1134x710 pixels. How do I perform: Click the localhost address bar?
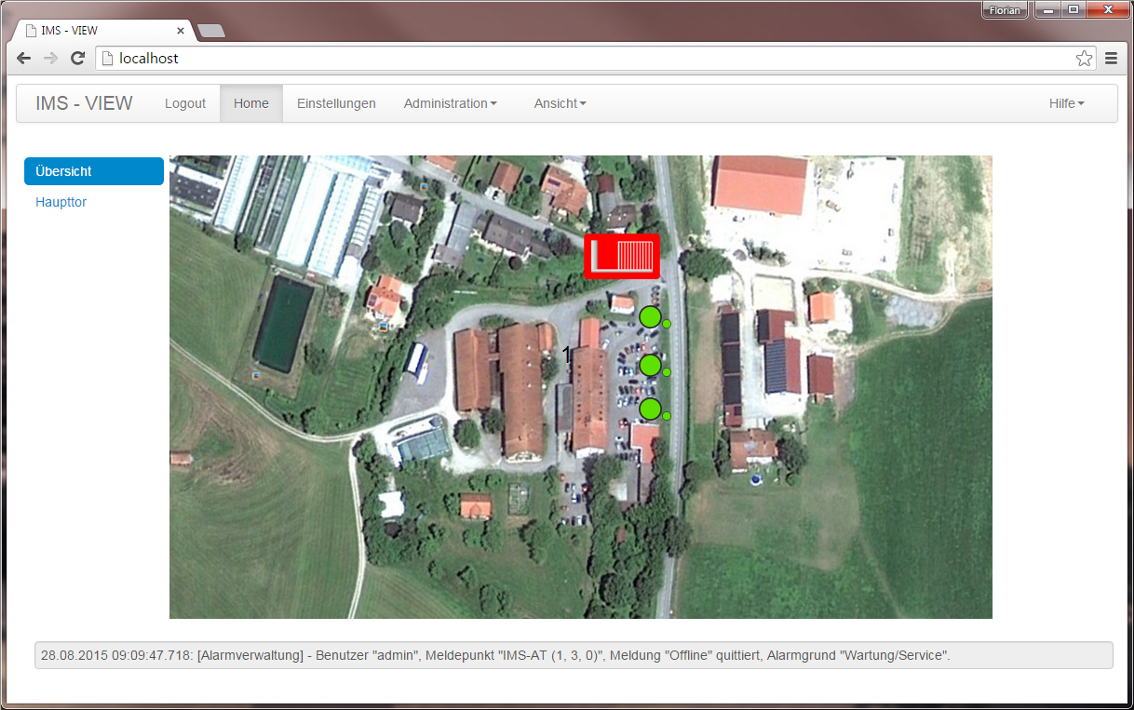click(x=590, y=59)
